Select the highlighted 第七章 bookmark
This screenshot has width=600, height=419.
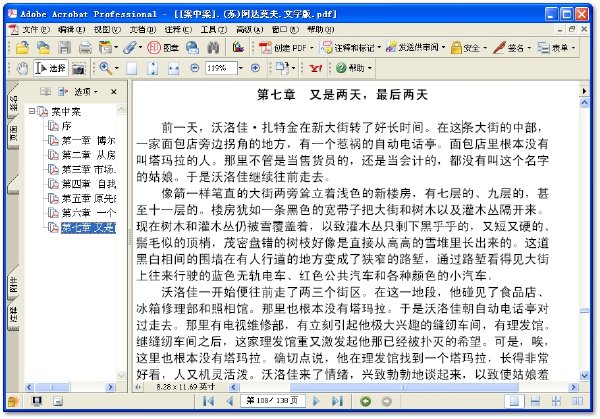[88, 228]
